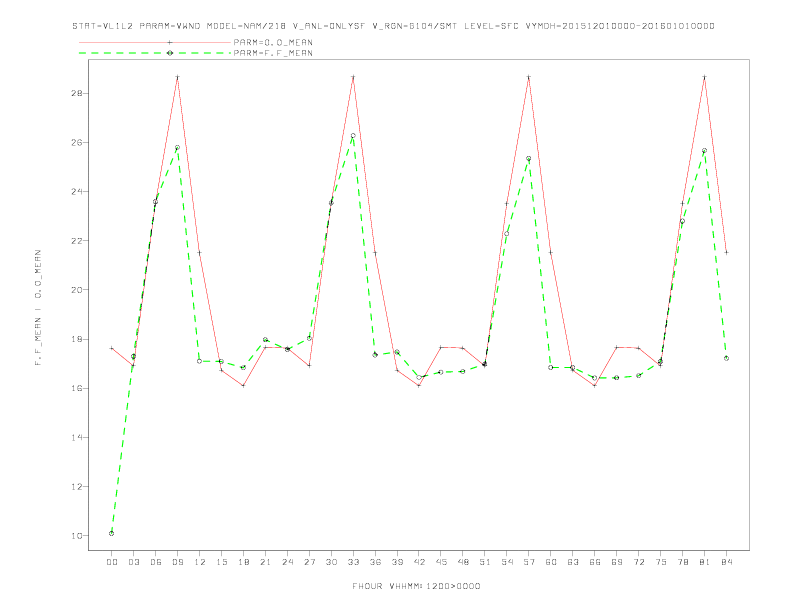
Task: Click y-axis tick value 18
Action: (x=78, y=339)
